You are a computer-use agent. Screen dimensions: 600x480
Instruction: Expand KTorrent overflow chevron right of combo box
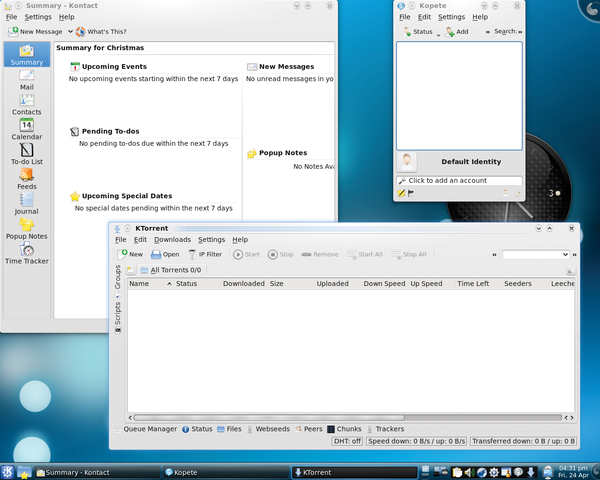(574, 255)
